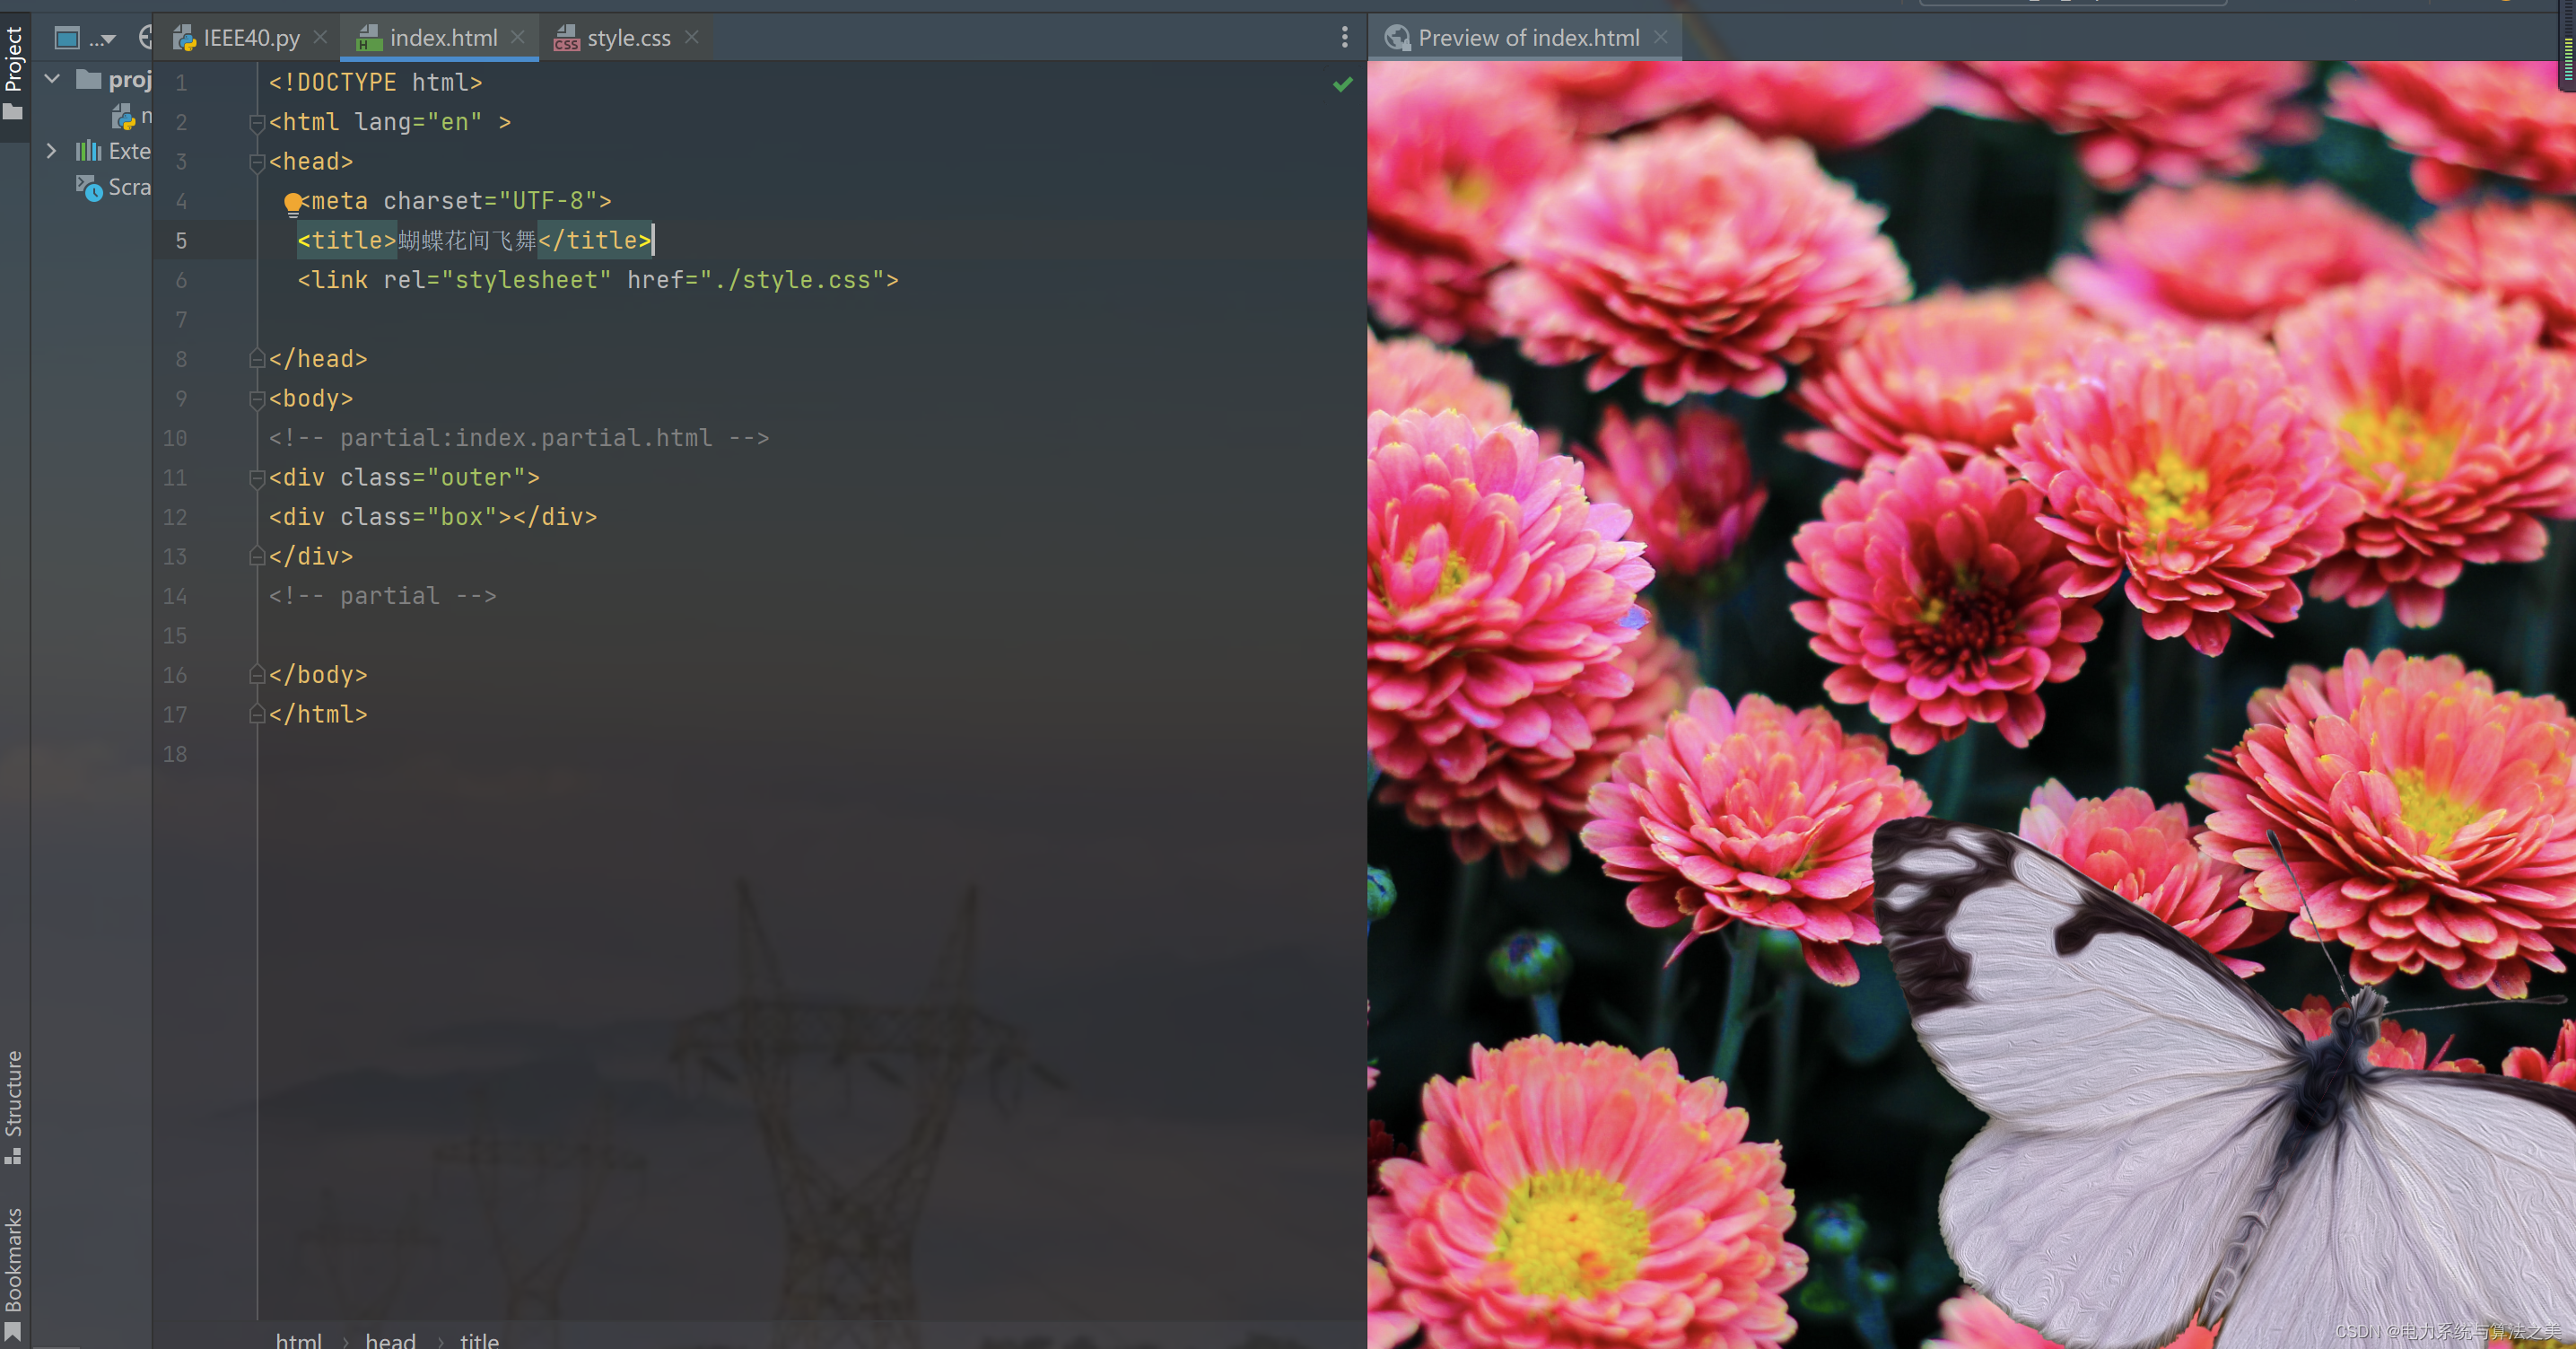Image resolution: width=2576 pixels, height=1349 pixels.
Task: Open the Structure tool window
Action: (14, 1106)
